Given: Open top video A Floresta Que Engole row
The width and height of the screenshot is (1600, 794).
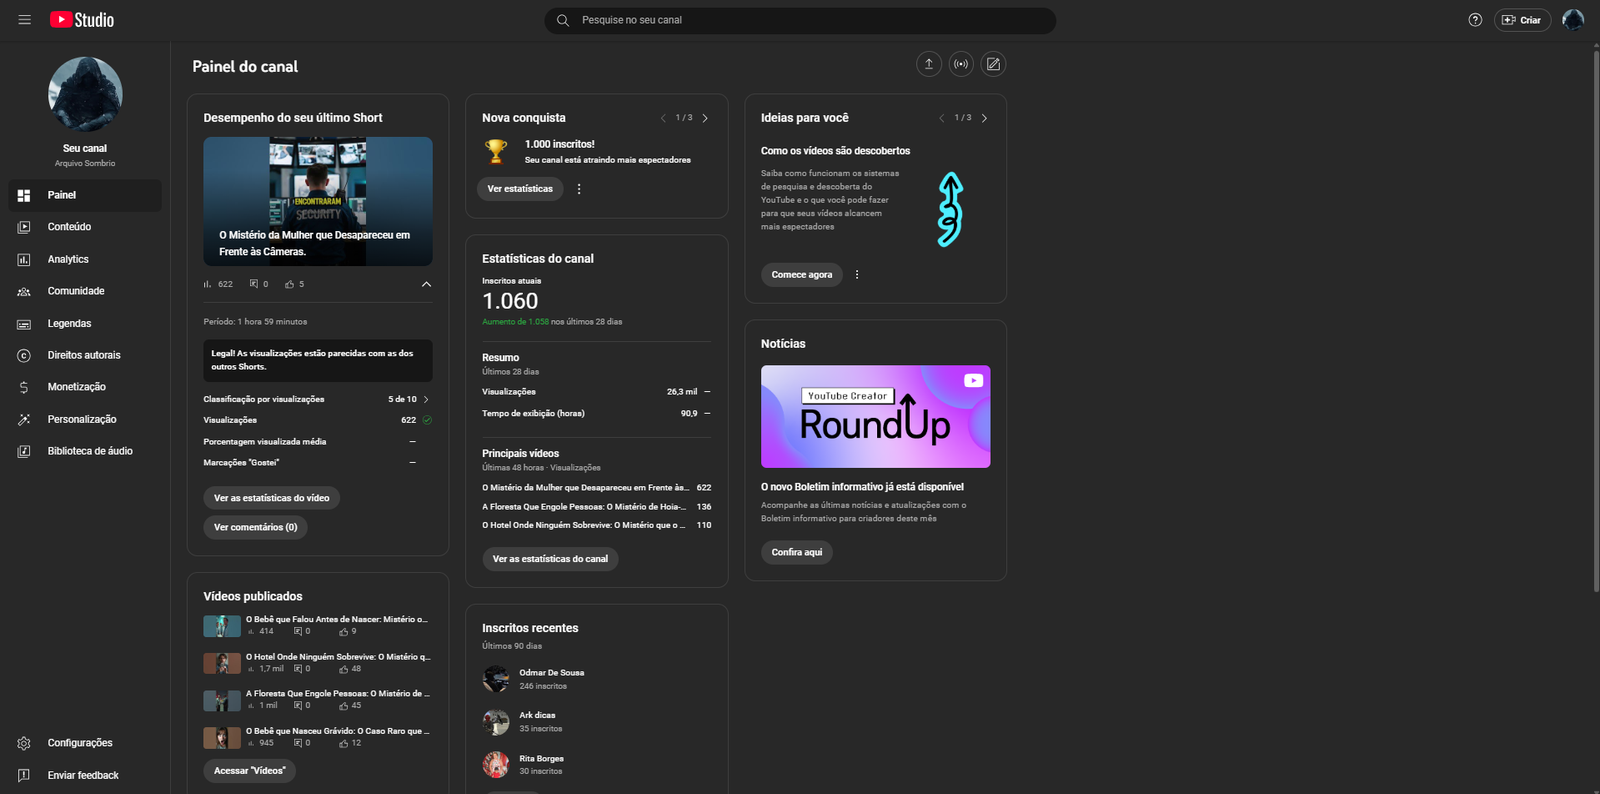Looking at the screenshot, I should point(597,507).
